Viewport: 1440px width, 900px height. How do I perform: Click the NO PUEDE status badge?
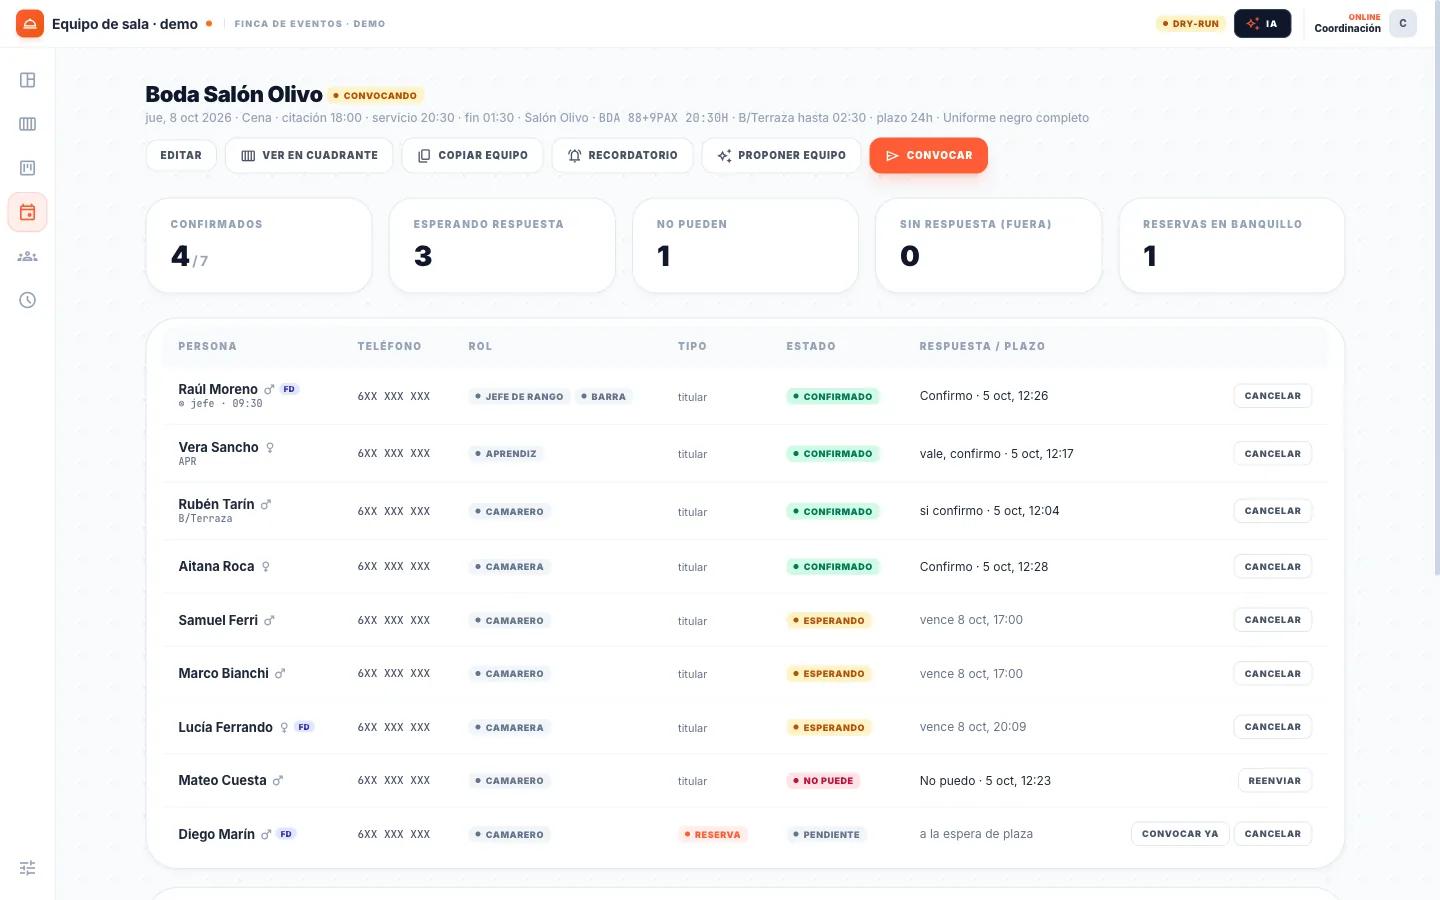pos(823,781)
